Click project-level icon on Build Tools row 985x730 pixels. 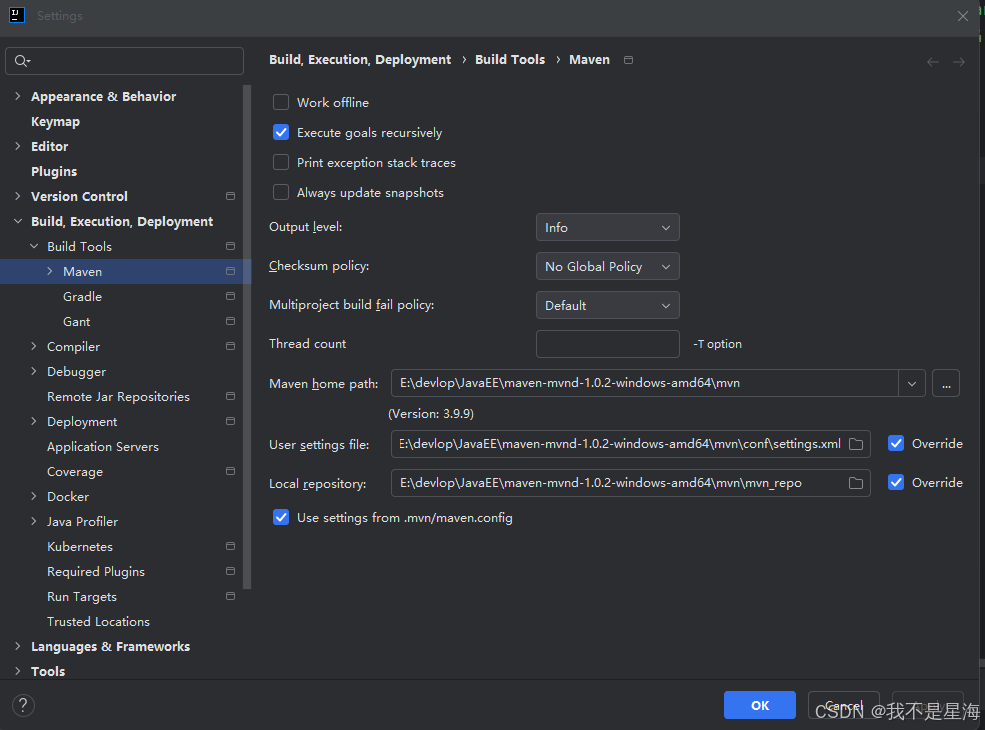231,246
